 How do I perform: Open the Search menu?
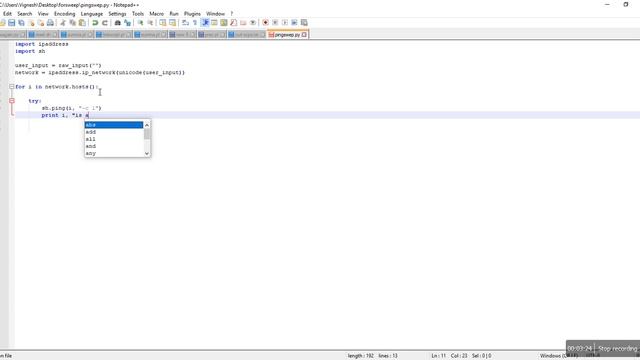point(24,14)
